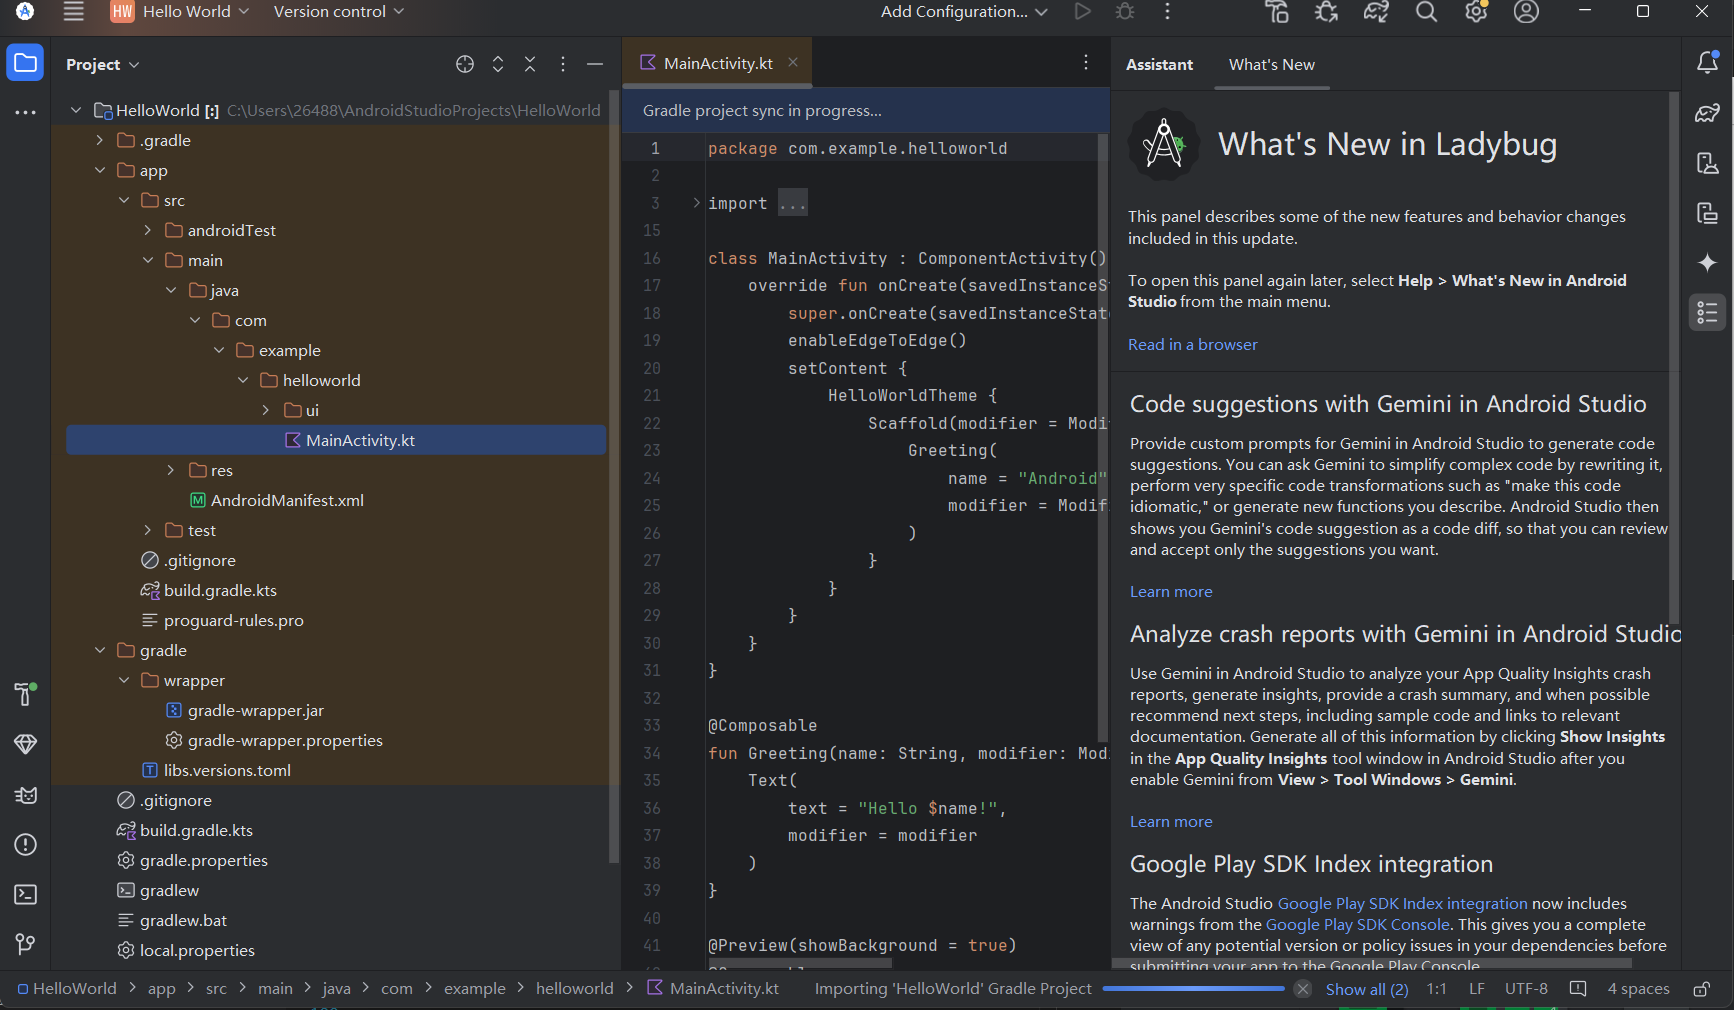Expand folded import block in editor

point(697,203)
